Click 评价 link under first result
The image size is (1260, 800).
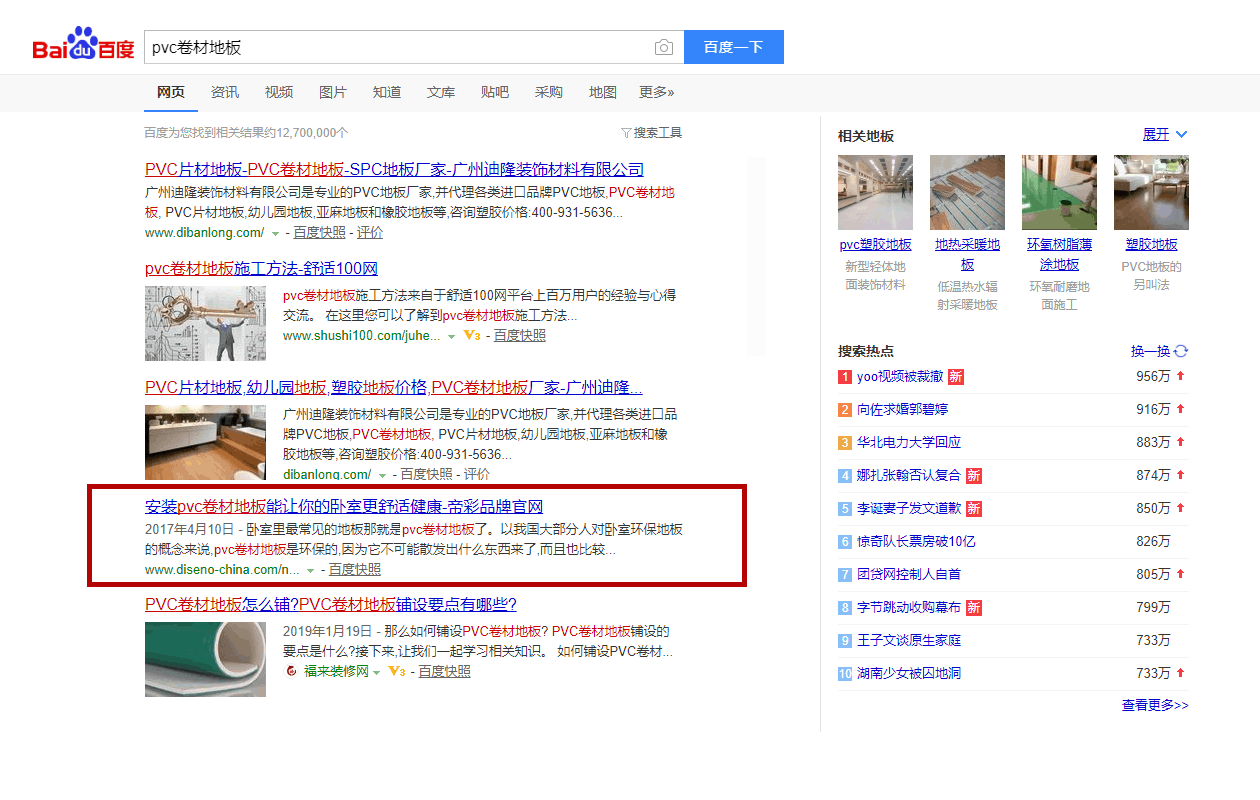tap(370, 233)
